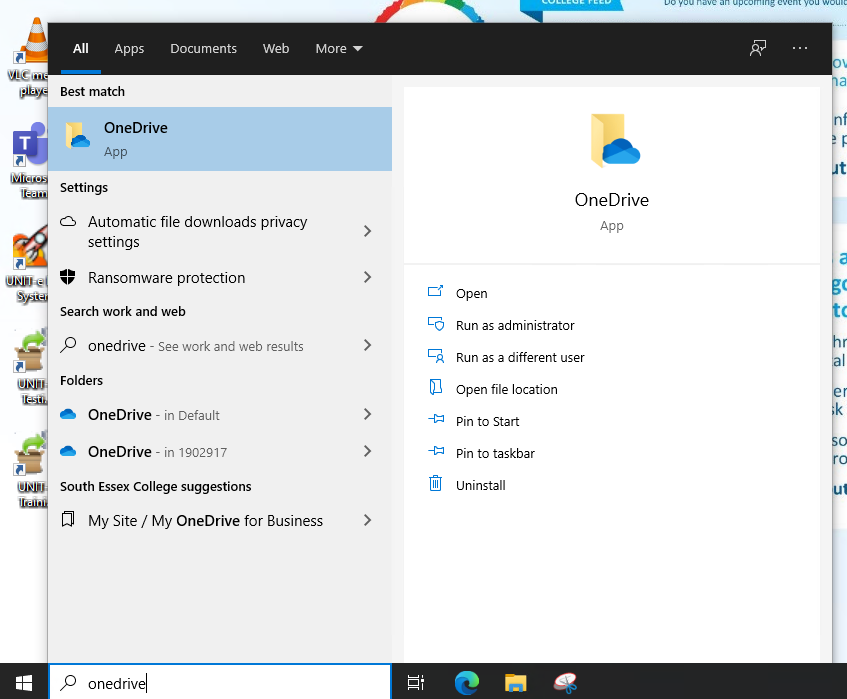Click VLC media player desktop shortcut

[x=30, y=57]
